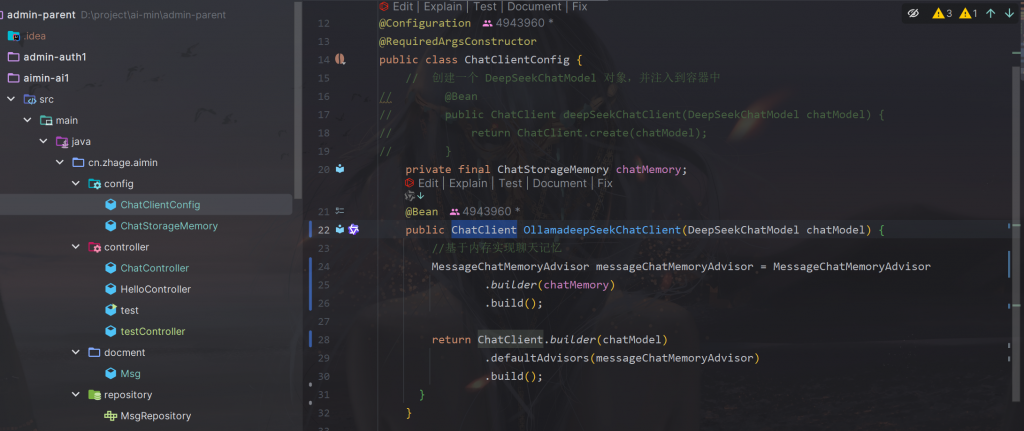Screen dimensions: 1024x431
Task: Click the purple gutter icon on line 22
Action: (353, 230)
